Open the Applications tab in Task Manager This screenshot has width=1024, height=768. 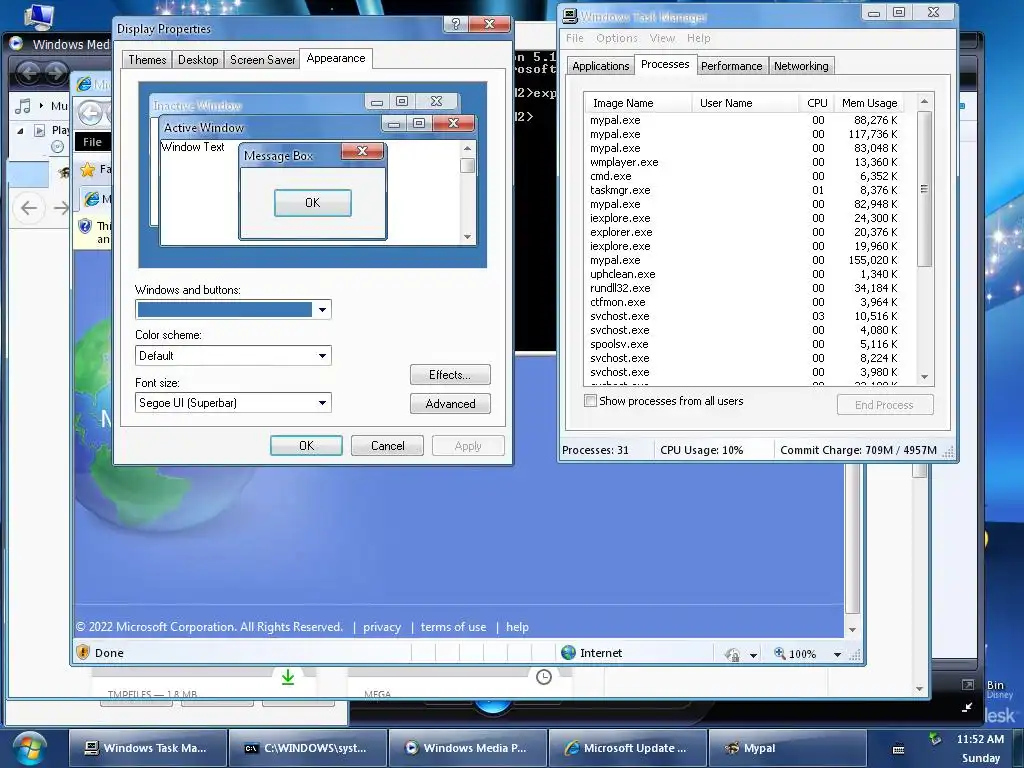tap(600, 66)
